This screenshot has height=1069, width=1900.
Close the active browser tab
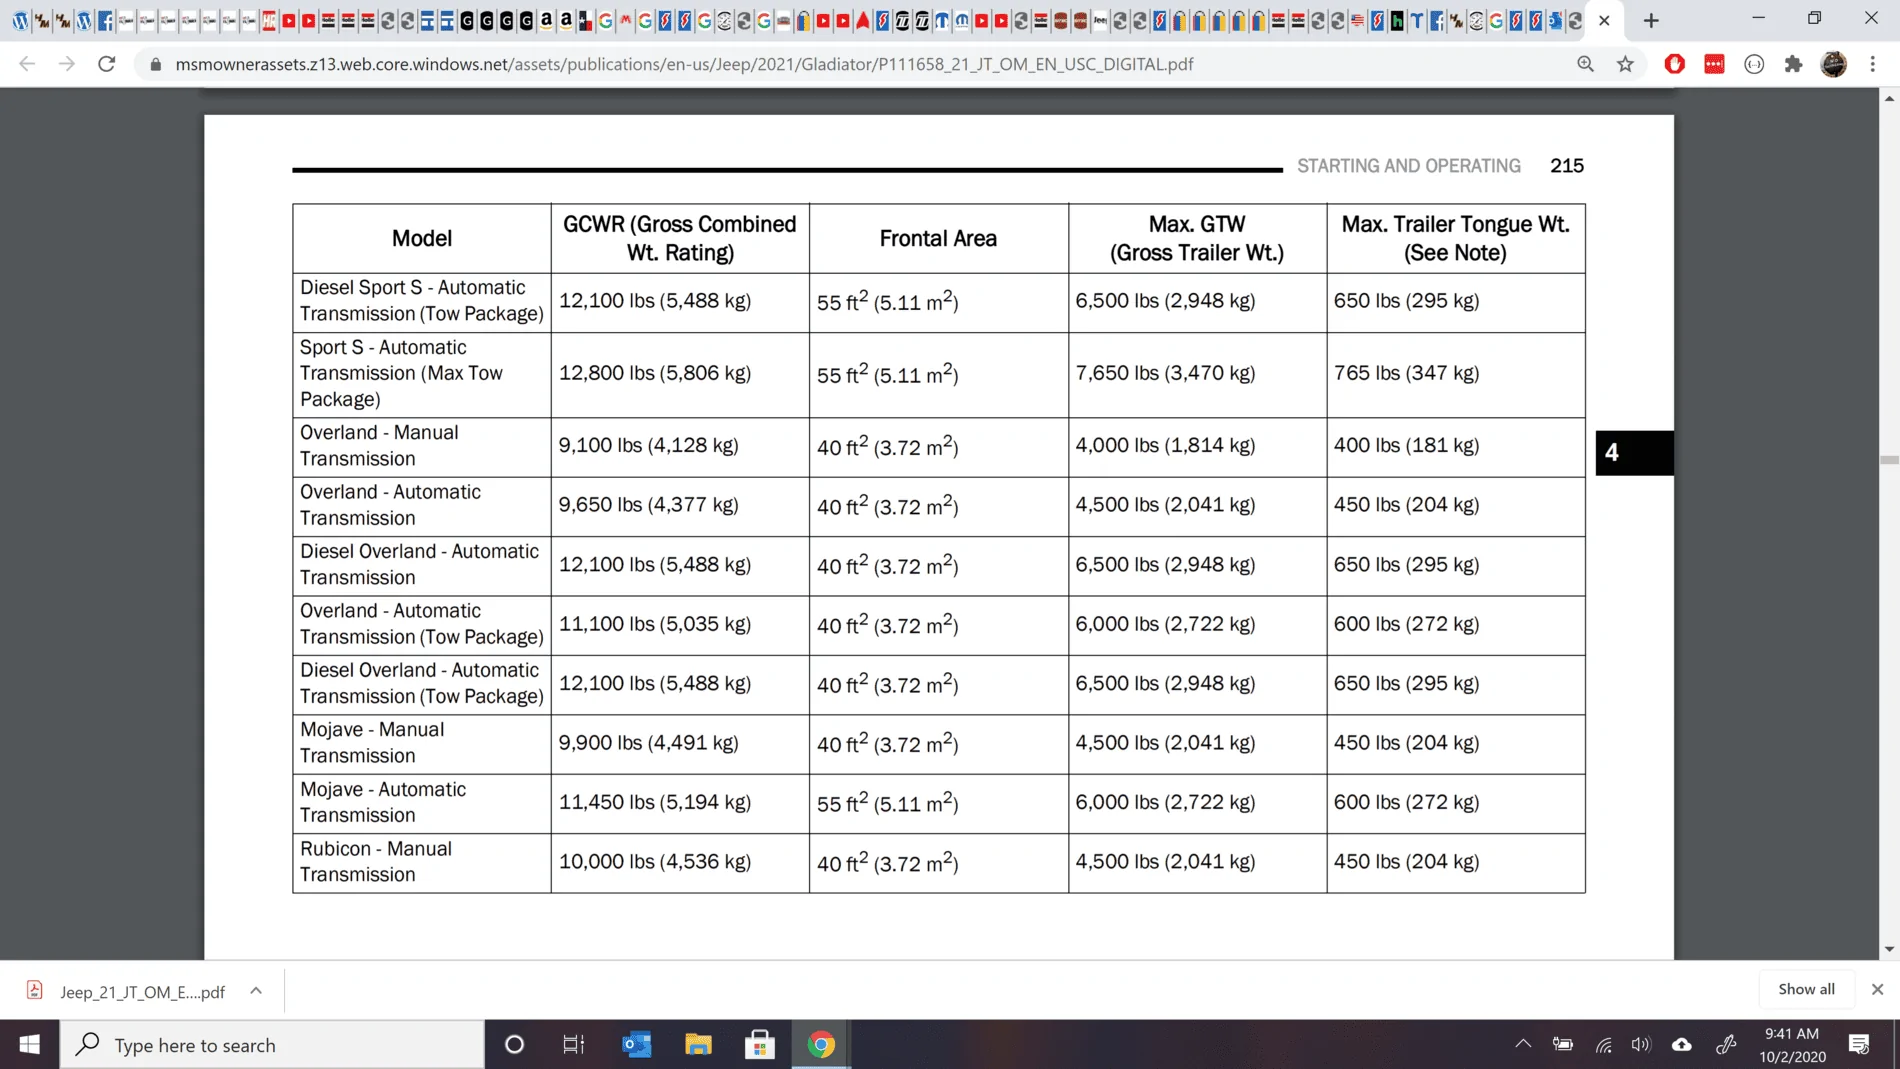point(1604,20)
